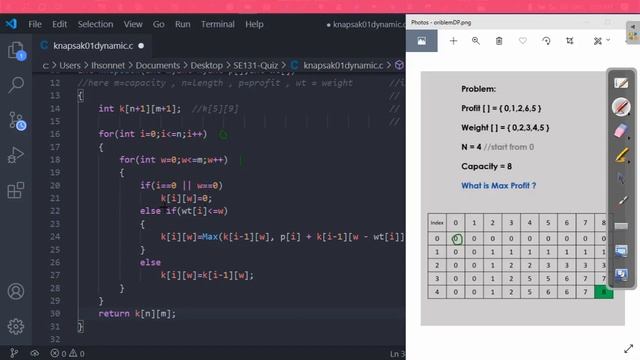The width and height of the screenshot is (640, 360).
Task: Click the VS Code logo icon
Action: (x=11, y=24)
